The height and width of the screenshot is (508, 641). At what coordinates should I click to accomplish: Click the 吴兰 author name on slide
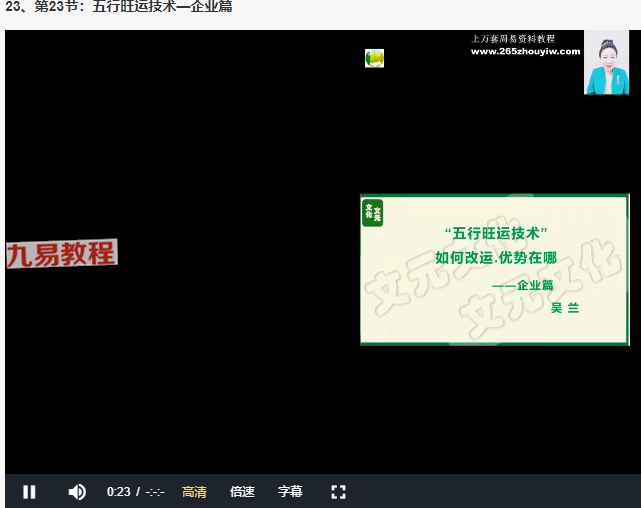[x=565, y=308]
